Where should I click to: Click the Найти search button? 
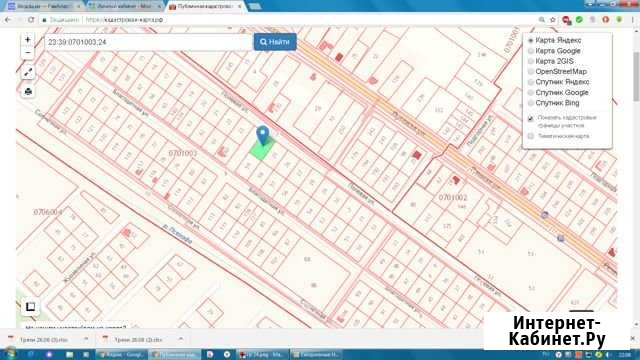275,42
